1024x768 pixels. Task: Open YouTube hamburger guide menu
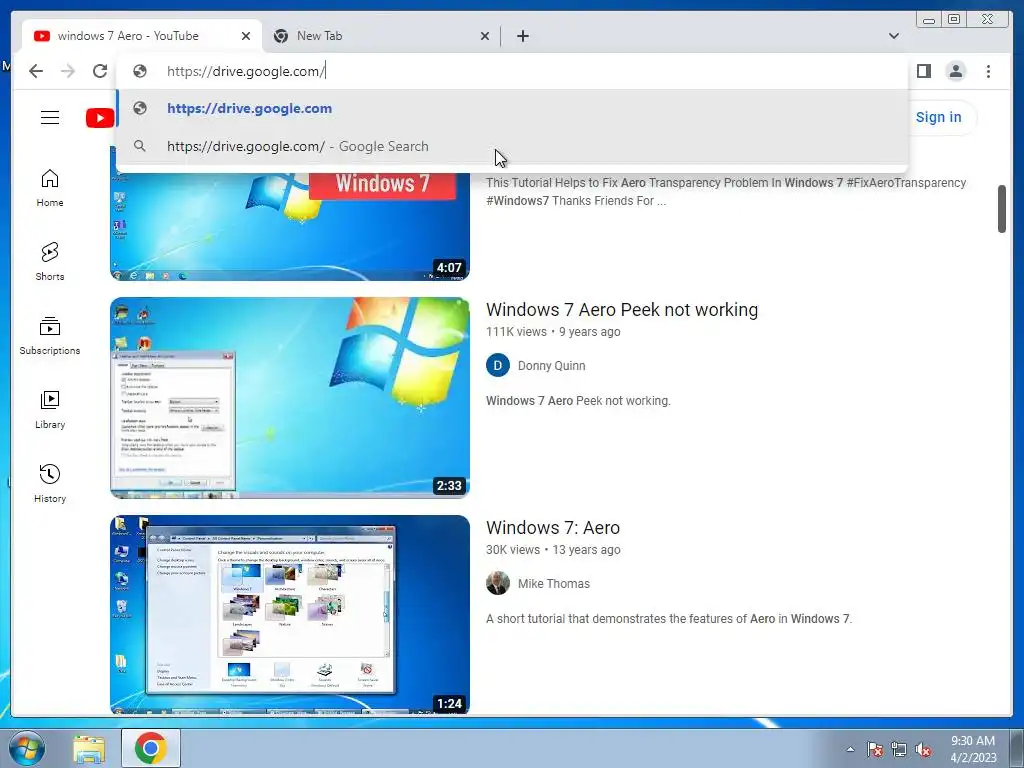point(50,118)
